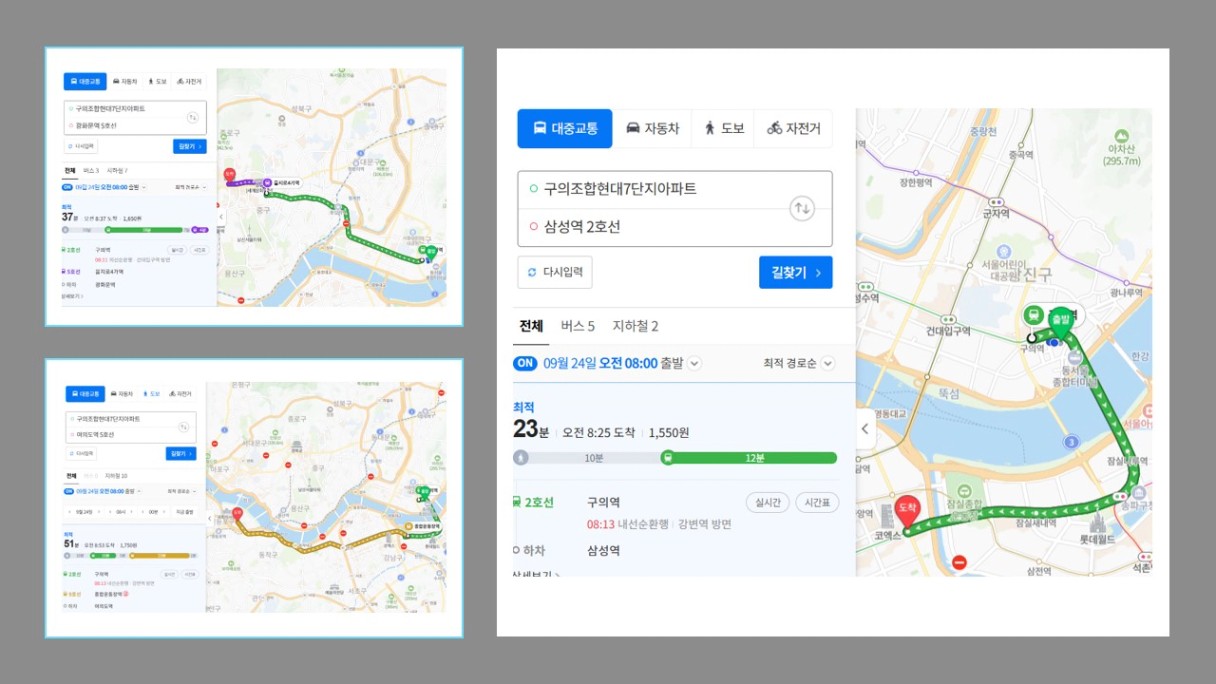Image resolution: width=1216 pixels, height=684 pixels.
Task: Click 도착 marker on 광화문역 route map
Action: click(230, 175)
